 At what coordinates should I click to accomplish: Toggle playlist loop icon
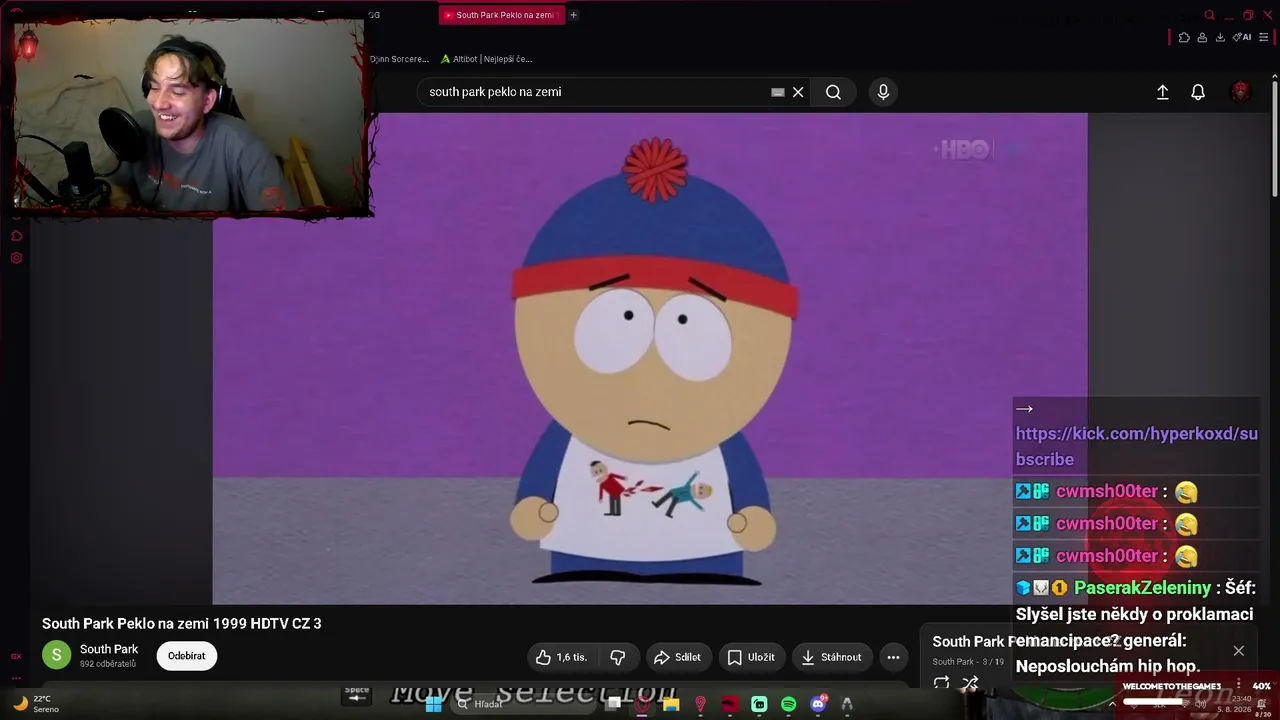pyautogui.click(x=941, y=683)
